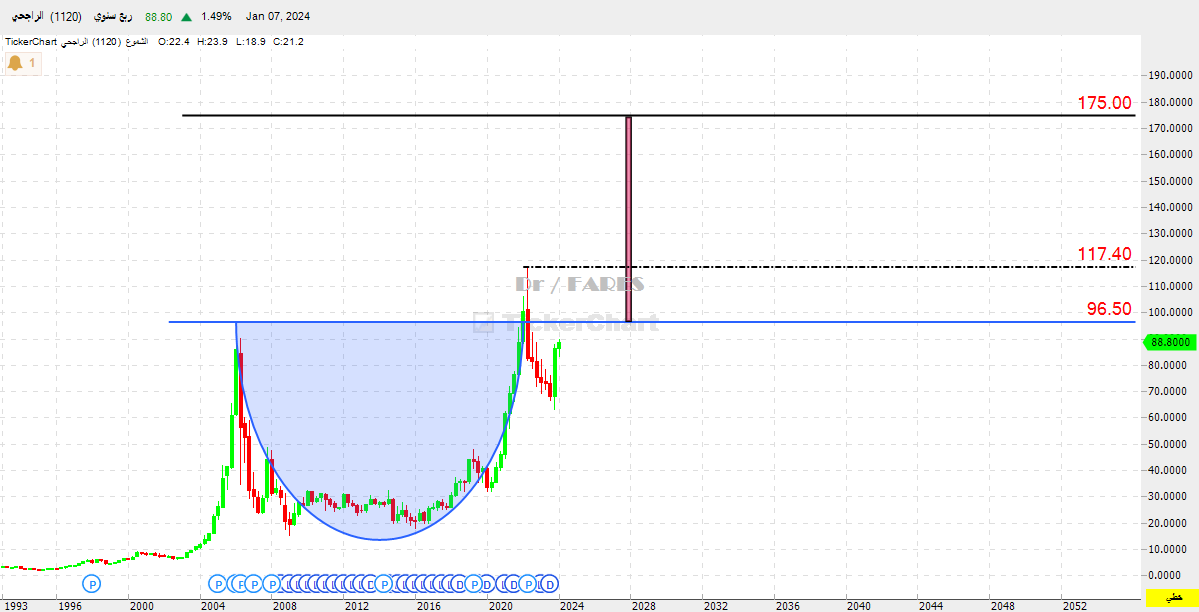This screenshot has width=1199, height=612.
Task: Click the L:18.9 low value
Action: pos(250,41)
